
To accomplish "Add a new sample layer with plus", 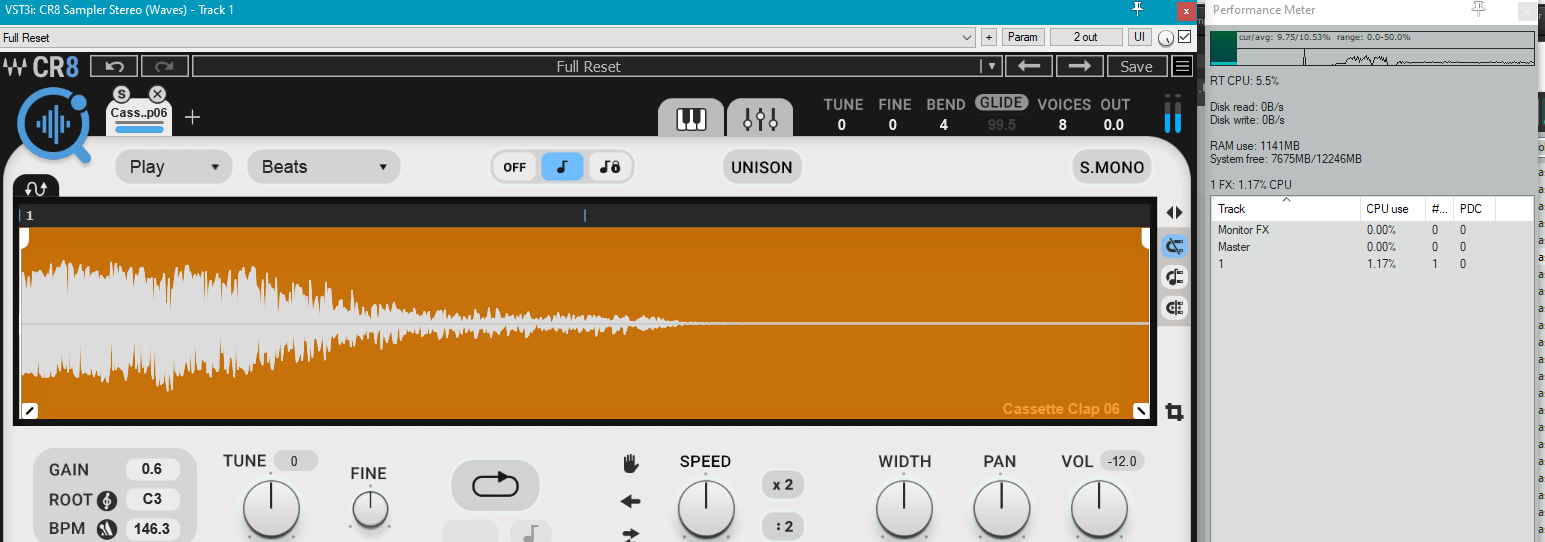I will point(193,117).
